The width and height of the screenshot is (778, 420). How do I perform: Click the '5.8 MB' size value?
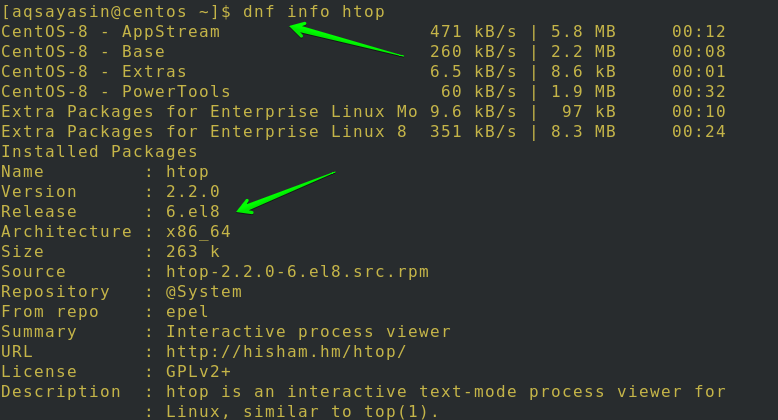583,32
